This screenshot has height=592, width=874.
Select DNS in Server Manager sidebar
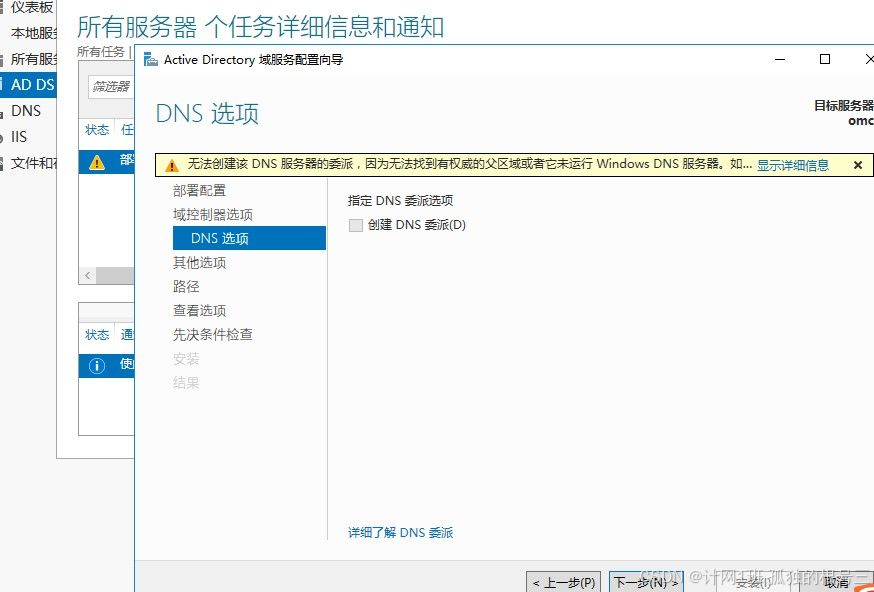(28, 111)
